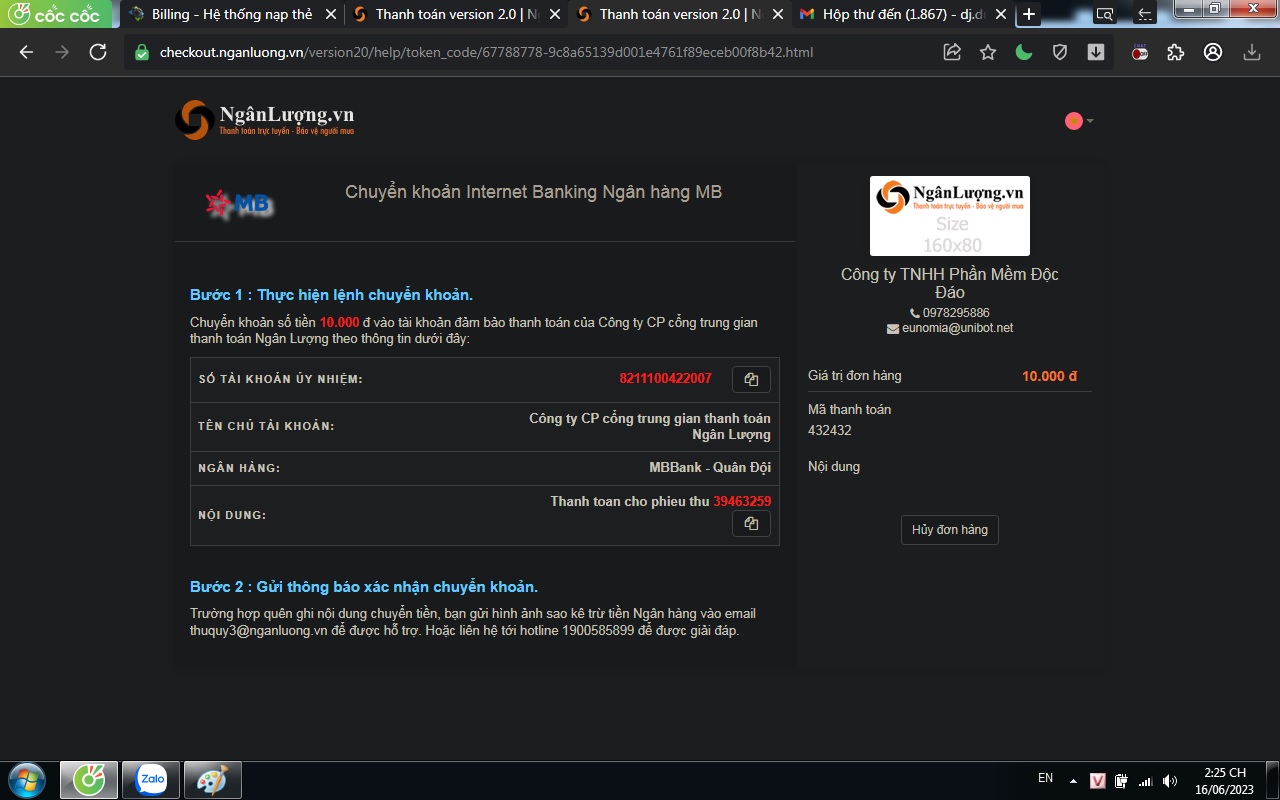Switch to the first Thanh toán version 2.0 tab
Screen dimensions: 1280x800
454,14
